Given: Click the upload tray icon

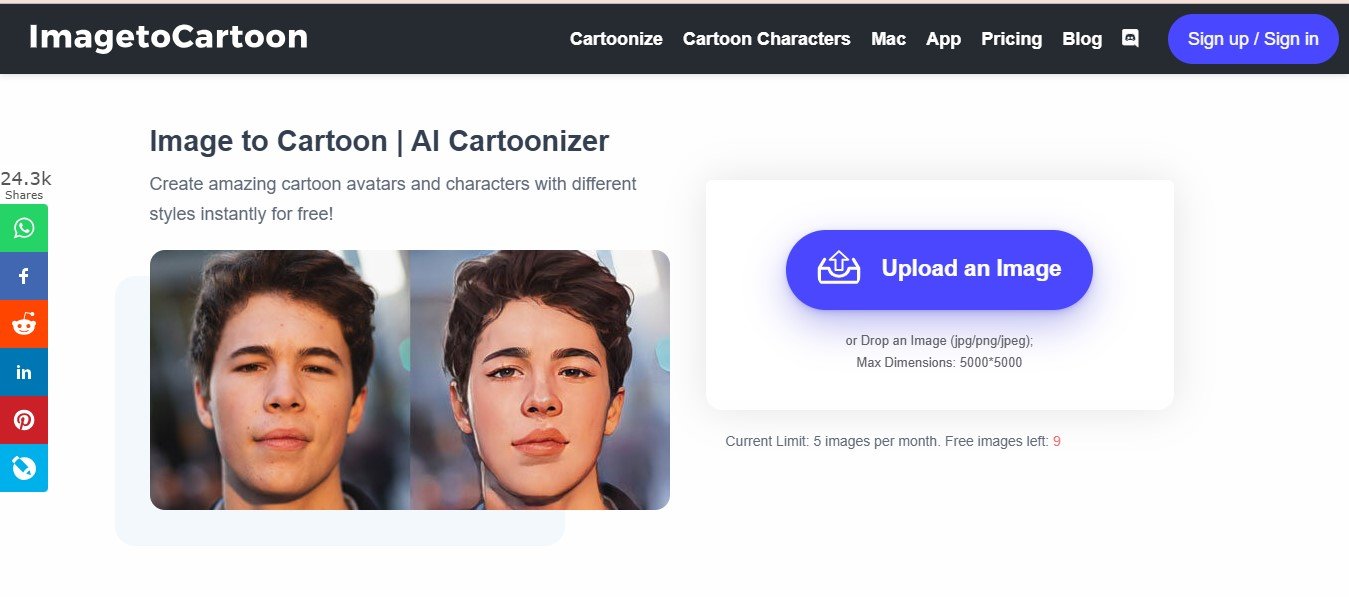Looking at the screenshot, I should tap(839, 268).
